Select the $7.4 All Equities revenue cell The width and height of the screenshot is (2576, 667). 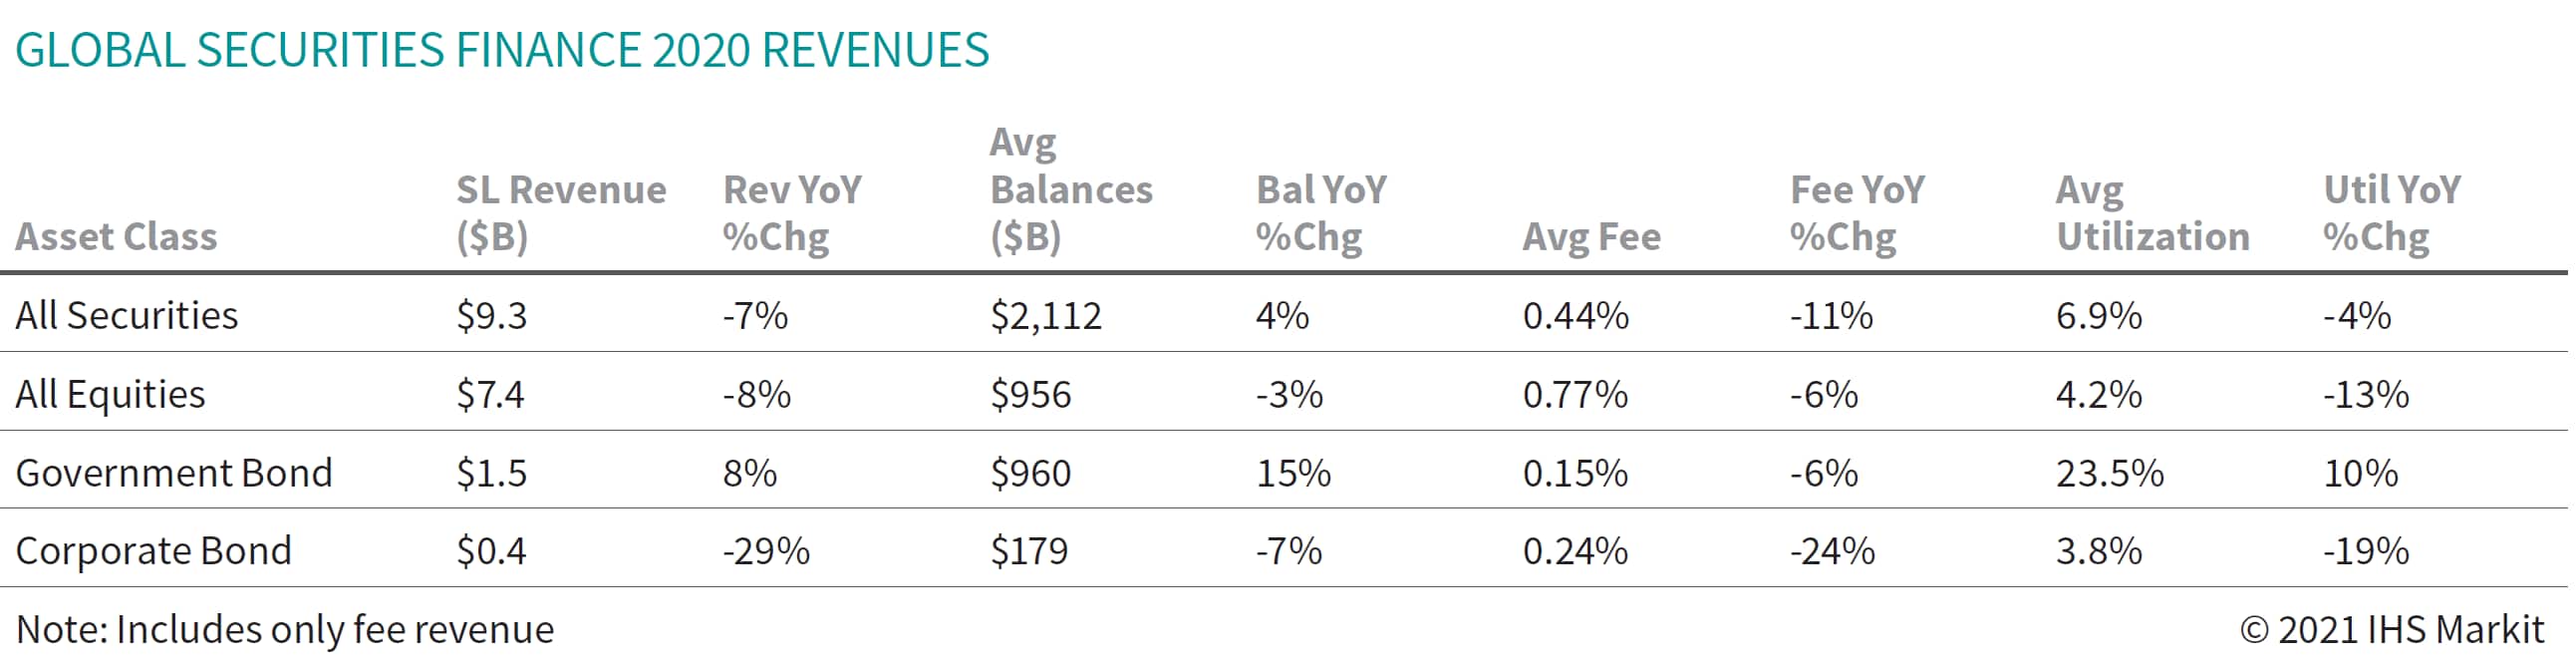490,394
